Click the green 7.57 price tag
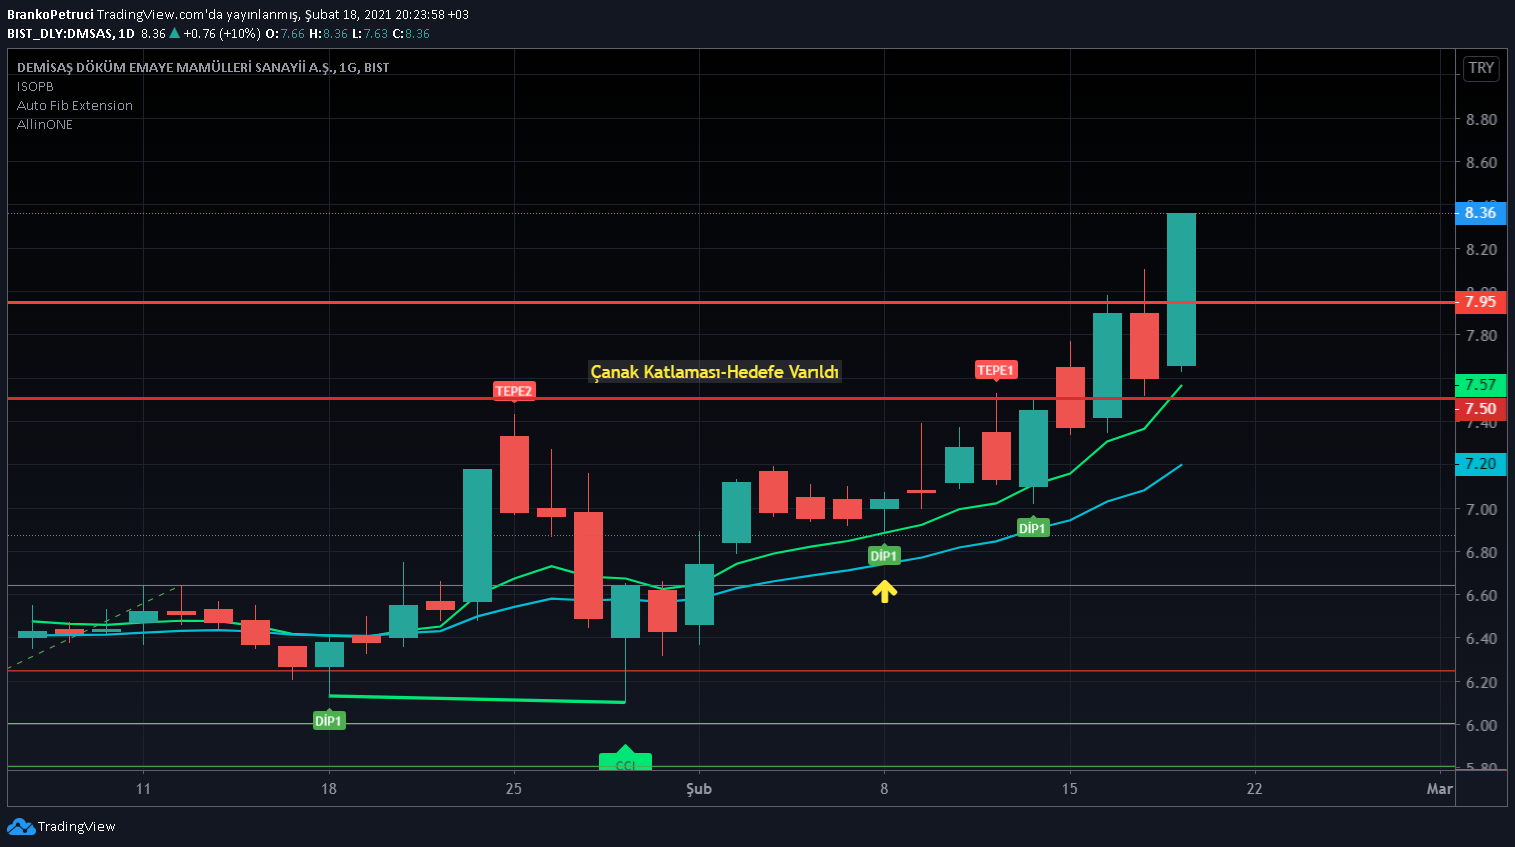The height and width of the screenshot is (847, 1515). click(x=1480, y=385)
